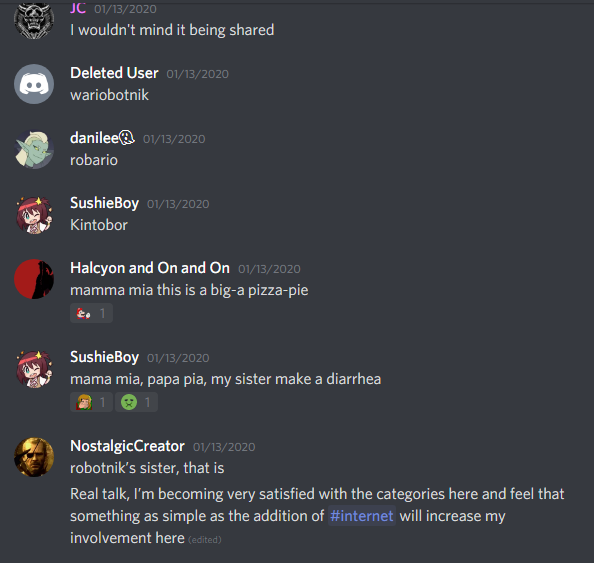594x563 pixels.
Task: Click the JC username
Action: pos(78,8)
